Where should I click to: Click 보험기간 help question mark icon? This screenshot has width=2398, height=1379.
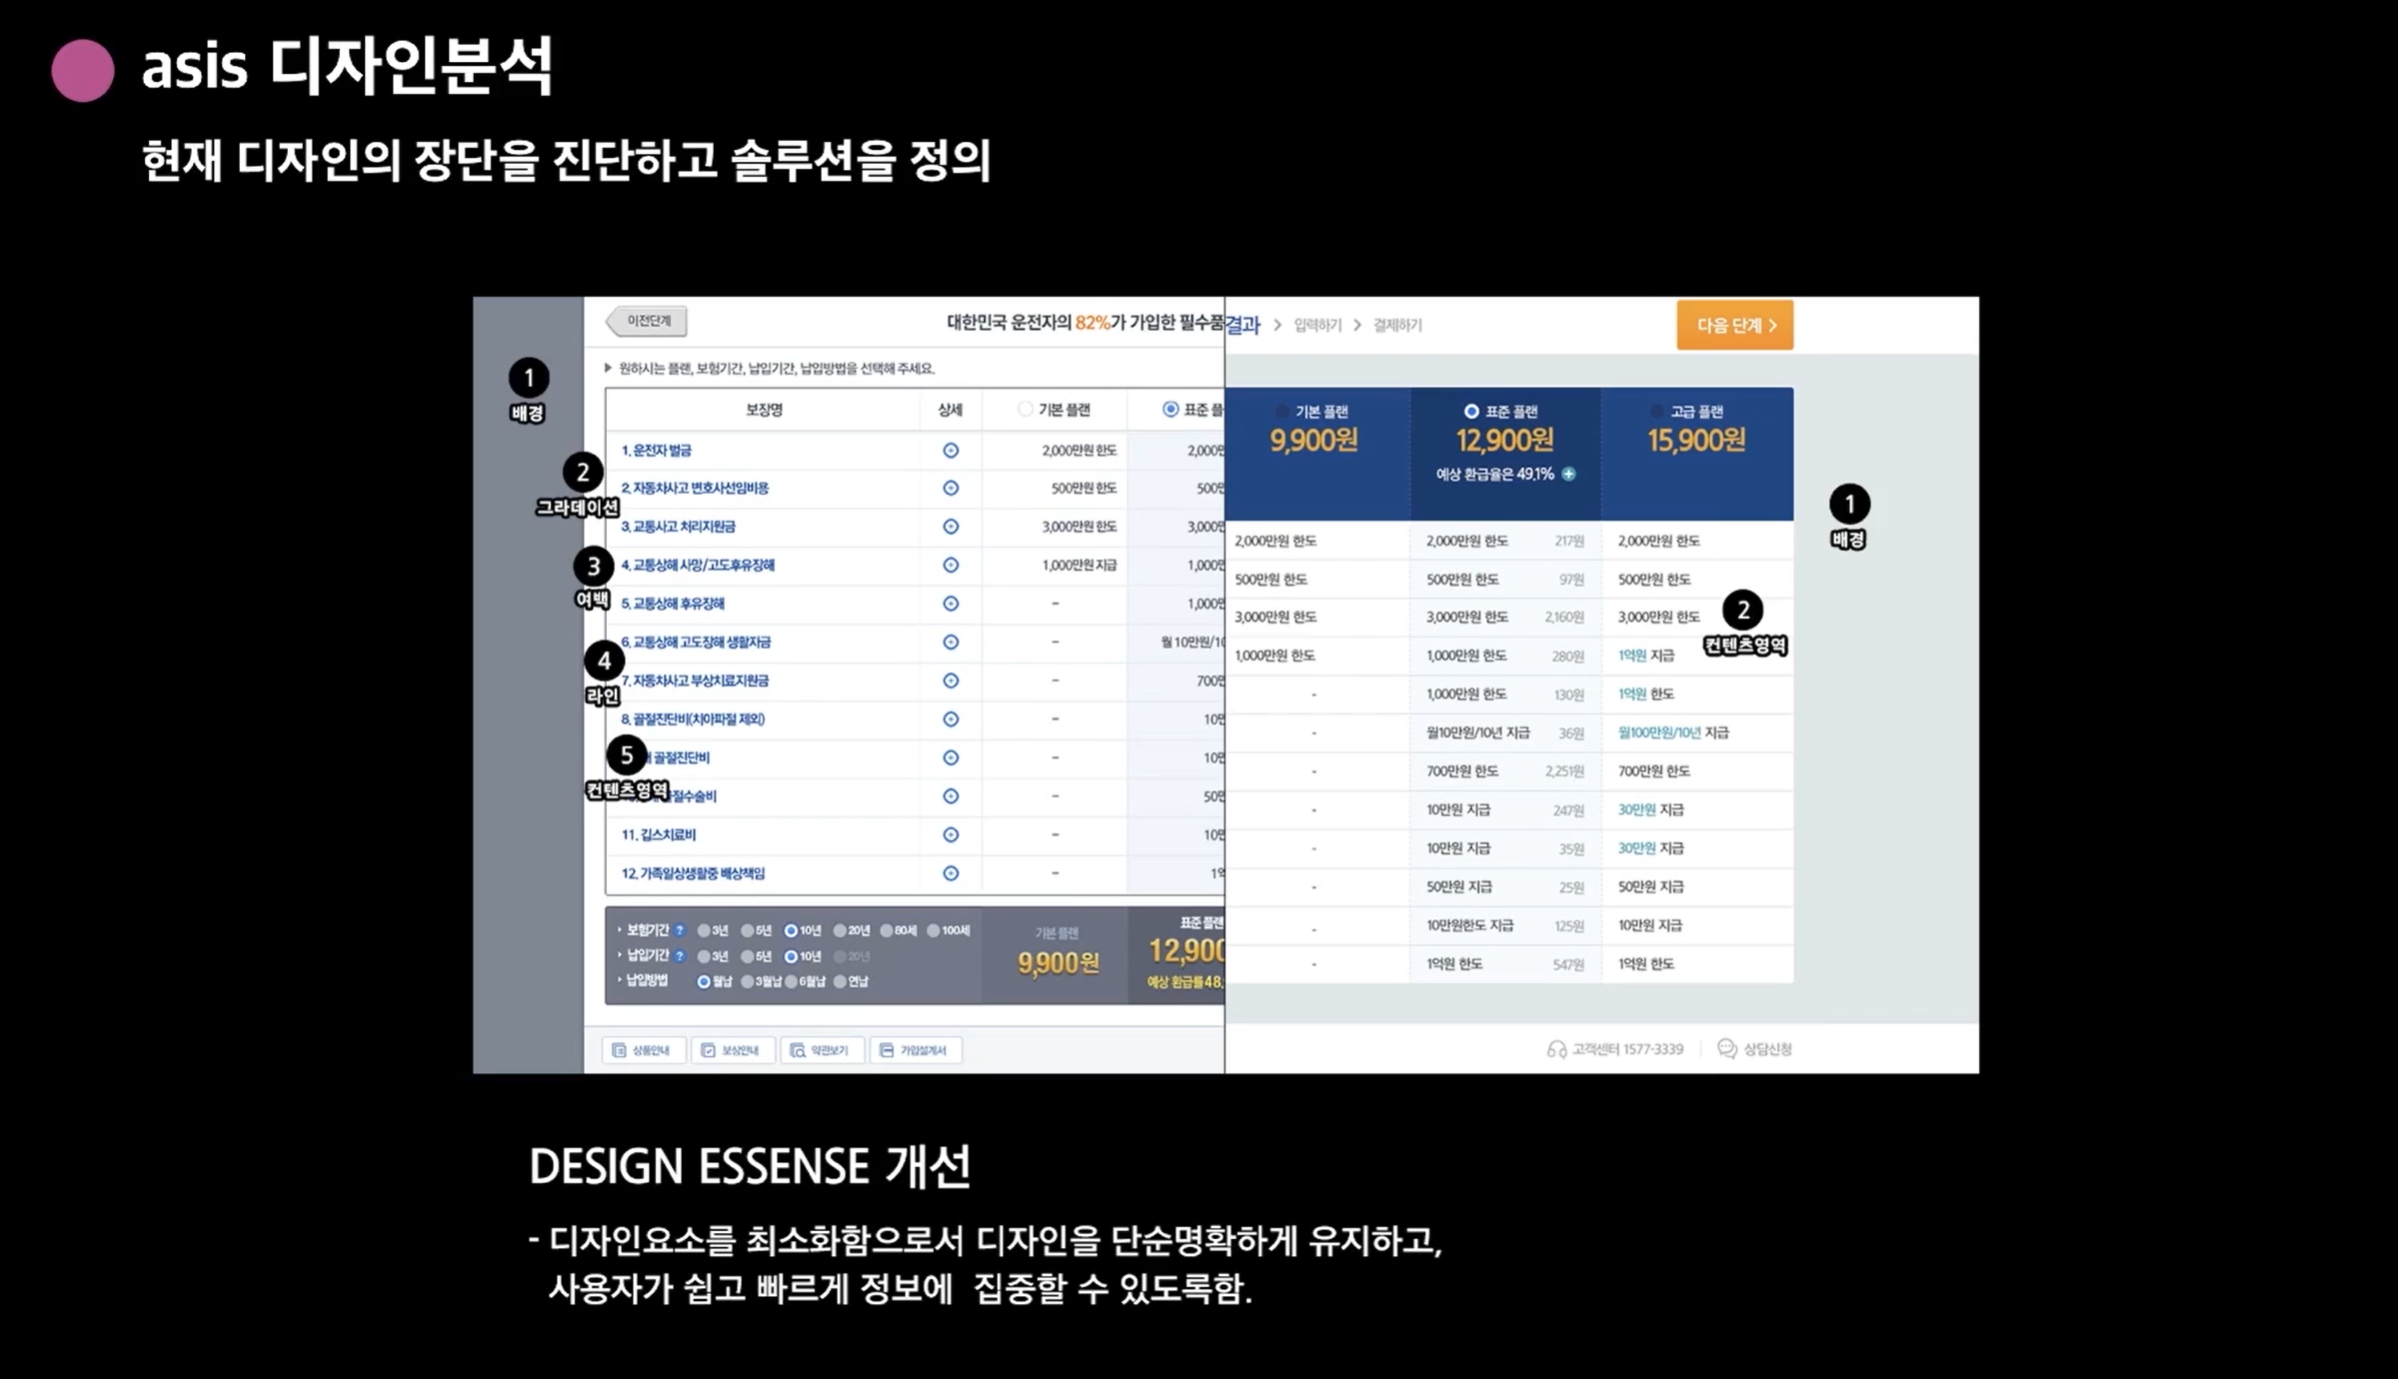[680, 930]
